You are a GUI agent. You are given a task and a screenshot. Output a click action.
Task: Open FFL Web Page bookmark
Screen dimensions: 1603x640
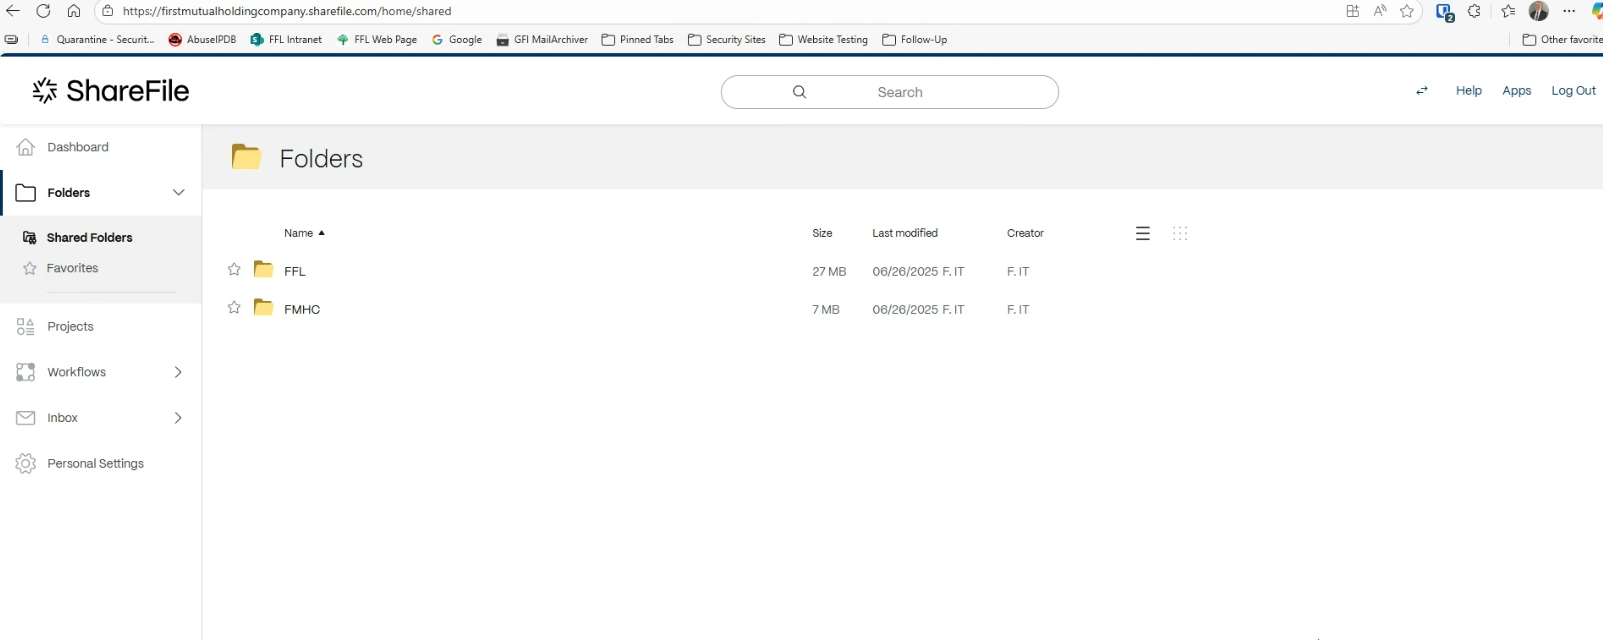pos(377,40)
